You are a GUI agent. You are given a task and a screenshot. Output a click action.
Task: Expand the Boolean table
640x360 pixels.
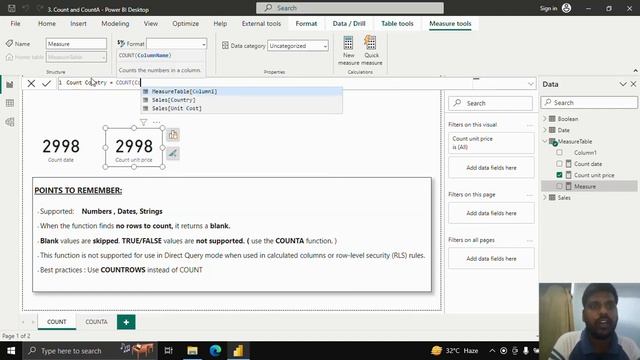pyautogui.click(x=544, y=119)
